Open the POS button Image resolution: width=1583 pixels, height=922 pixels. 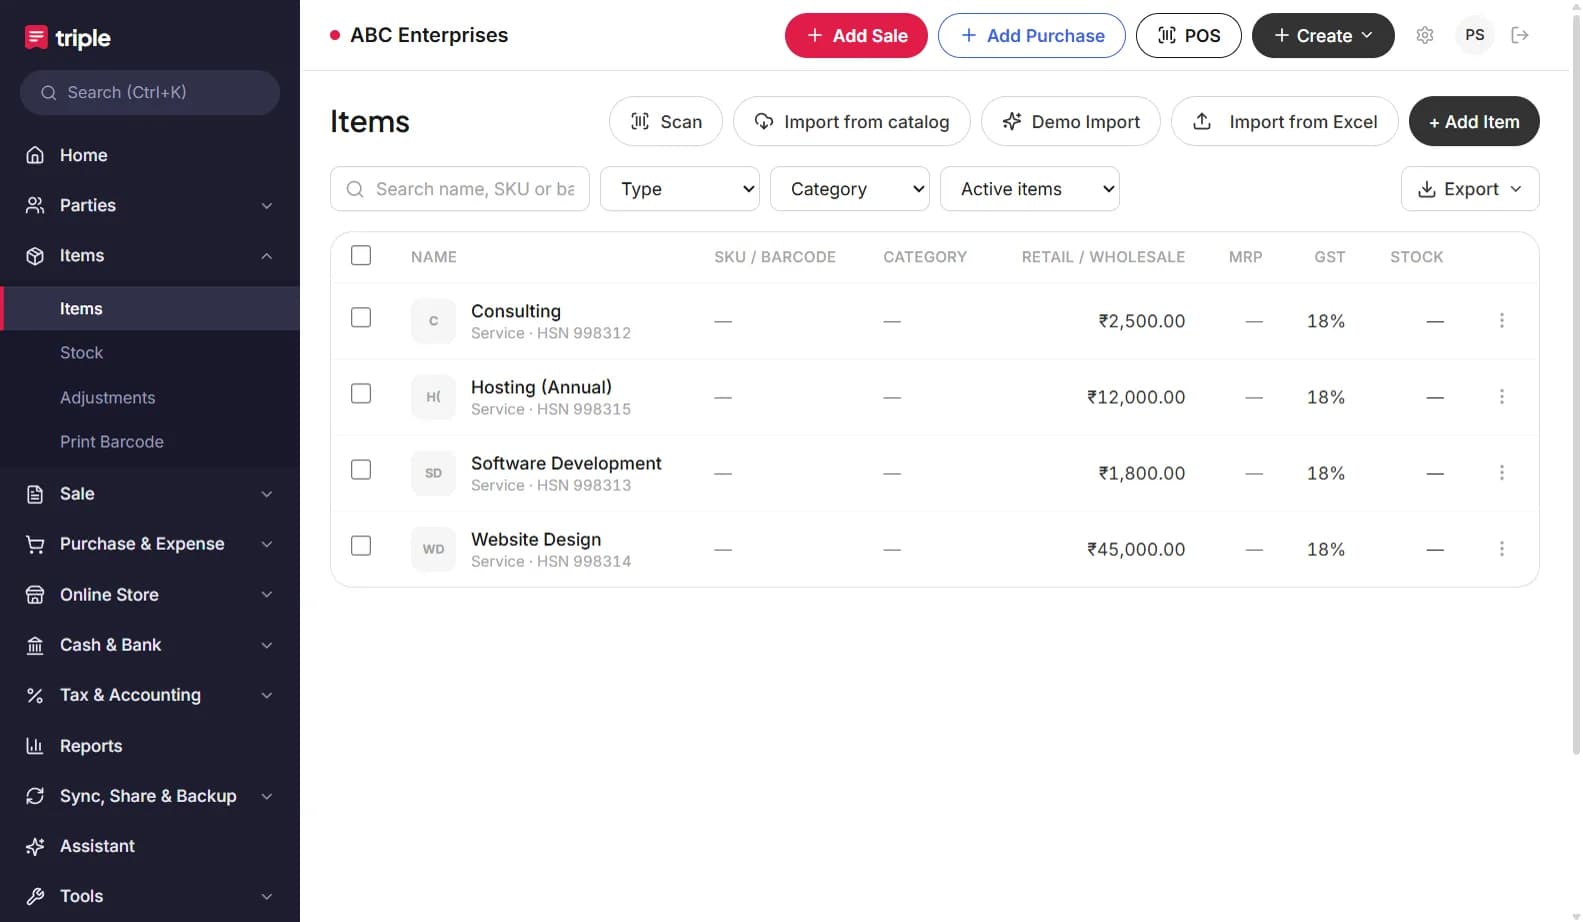pyautogui.click(x=1189, y=35)
